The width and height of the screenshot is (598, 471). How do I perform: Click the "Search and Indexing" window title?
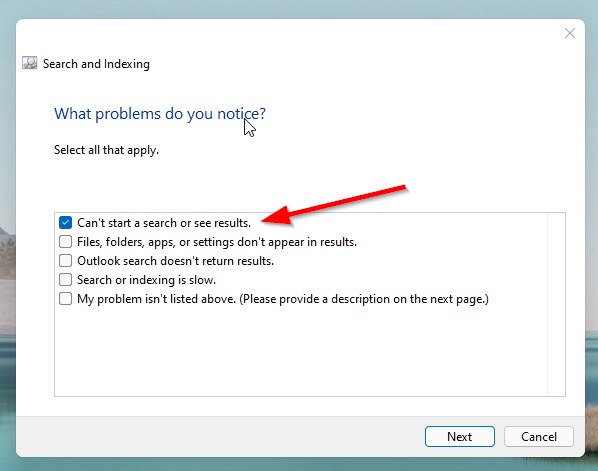(x=96, y=64)
